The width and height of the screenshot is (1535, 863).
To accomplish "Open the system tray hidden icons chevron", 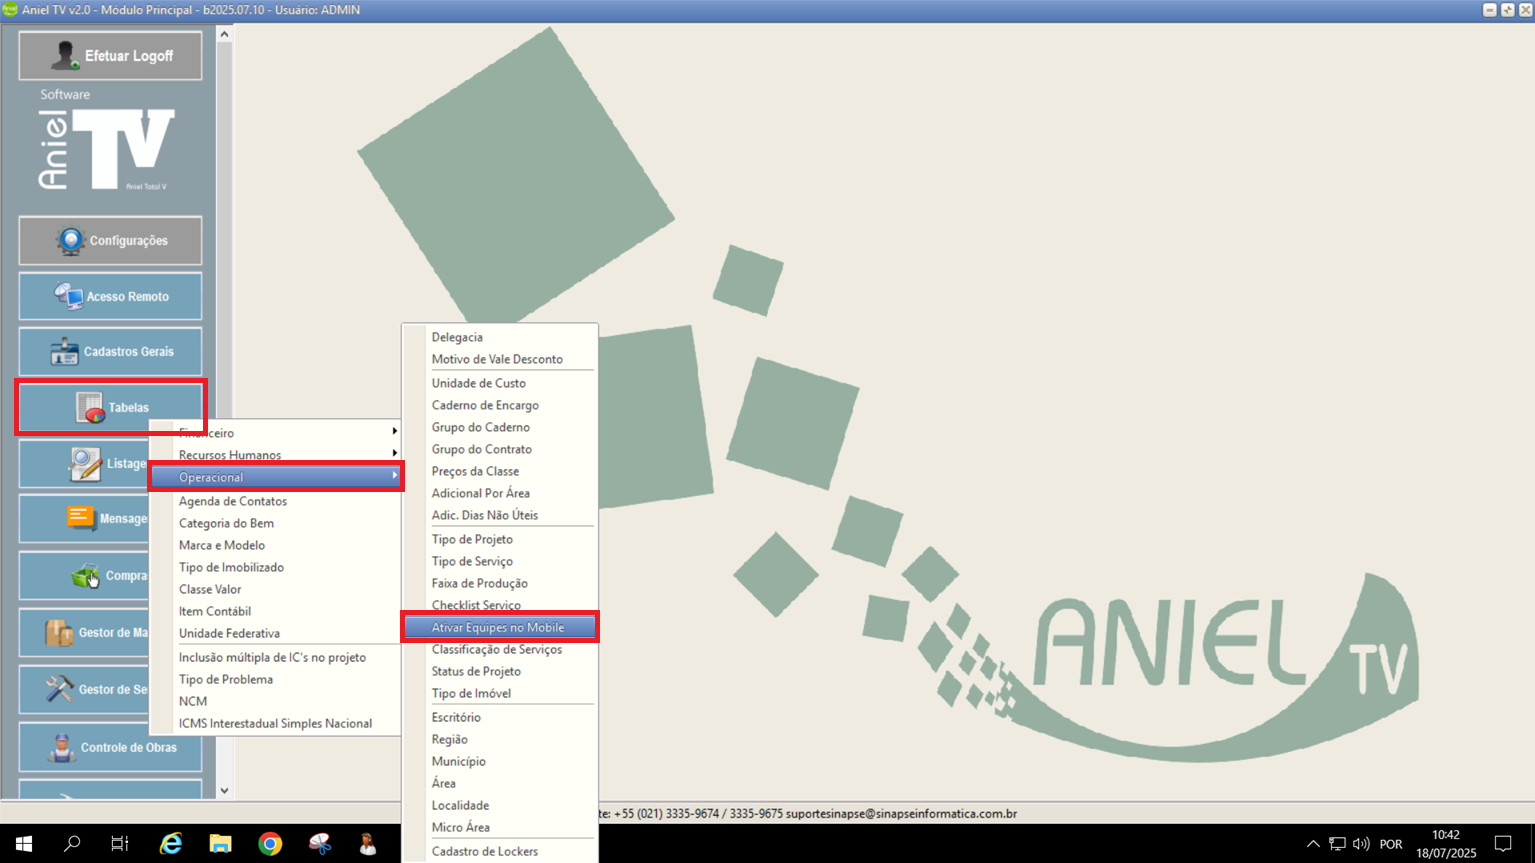I will (x=1313, y=844).
